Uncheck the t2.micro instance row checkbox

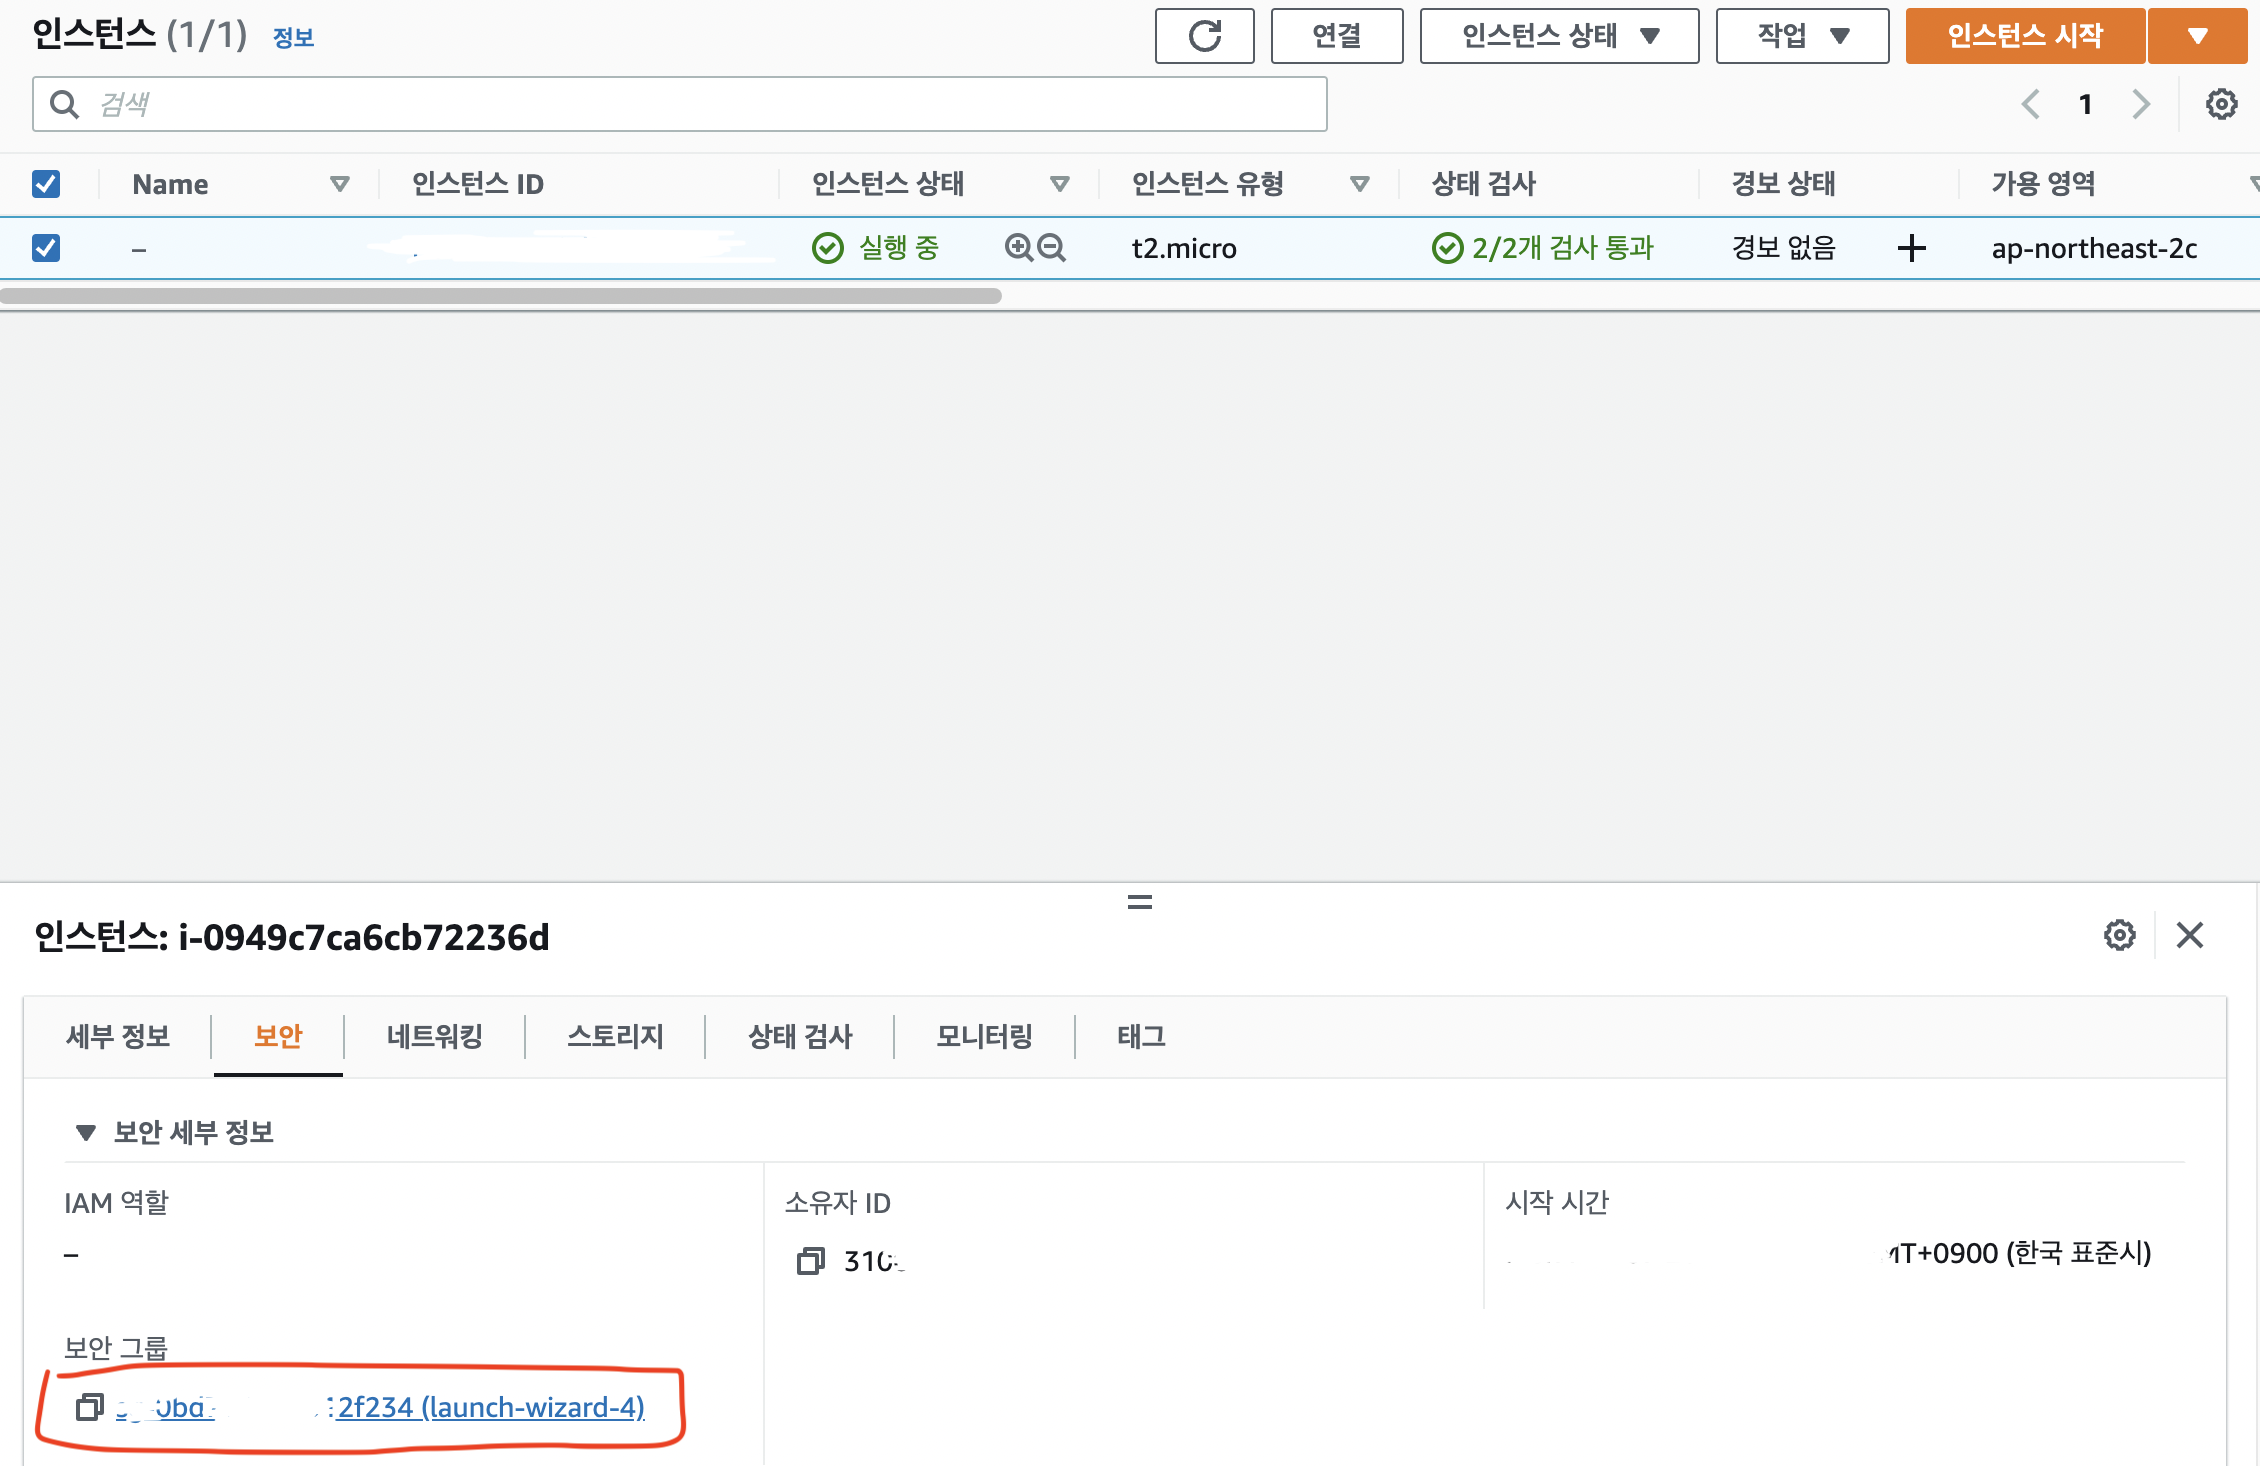pyautogui.click(x=46, y=248)
